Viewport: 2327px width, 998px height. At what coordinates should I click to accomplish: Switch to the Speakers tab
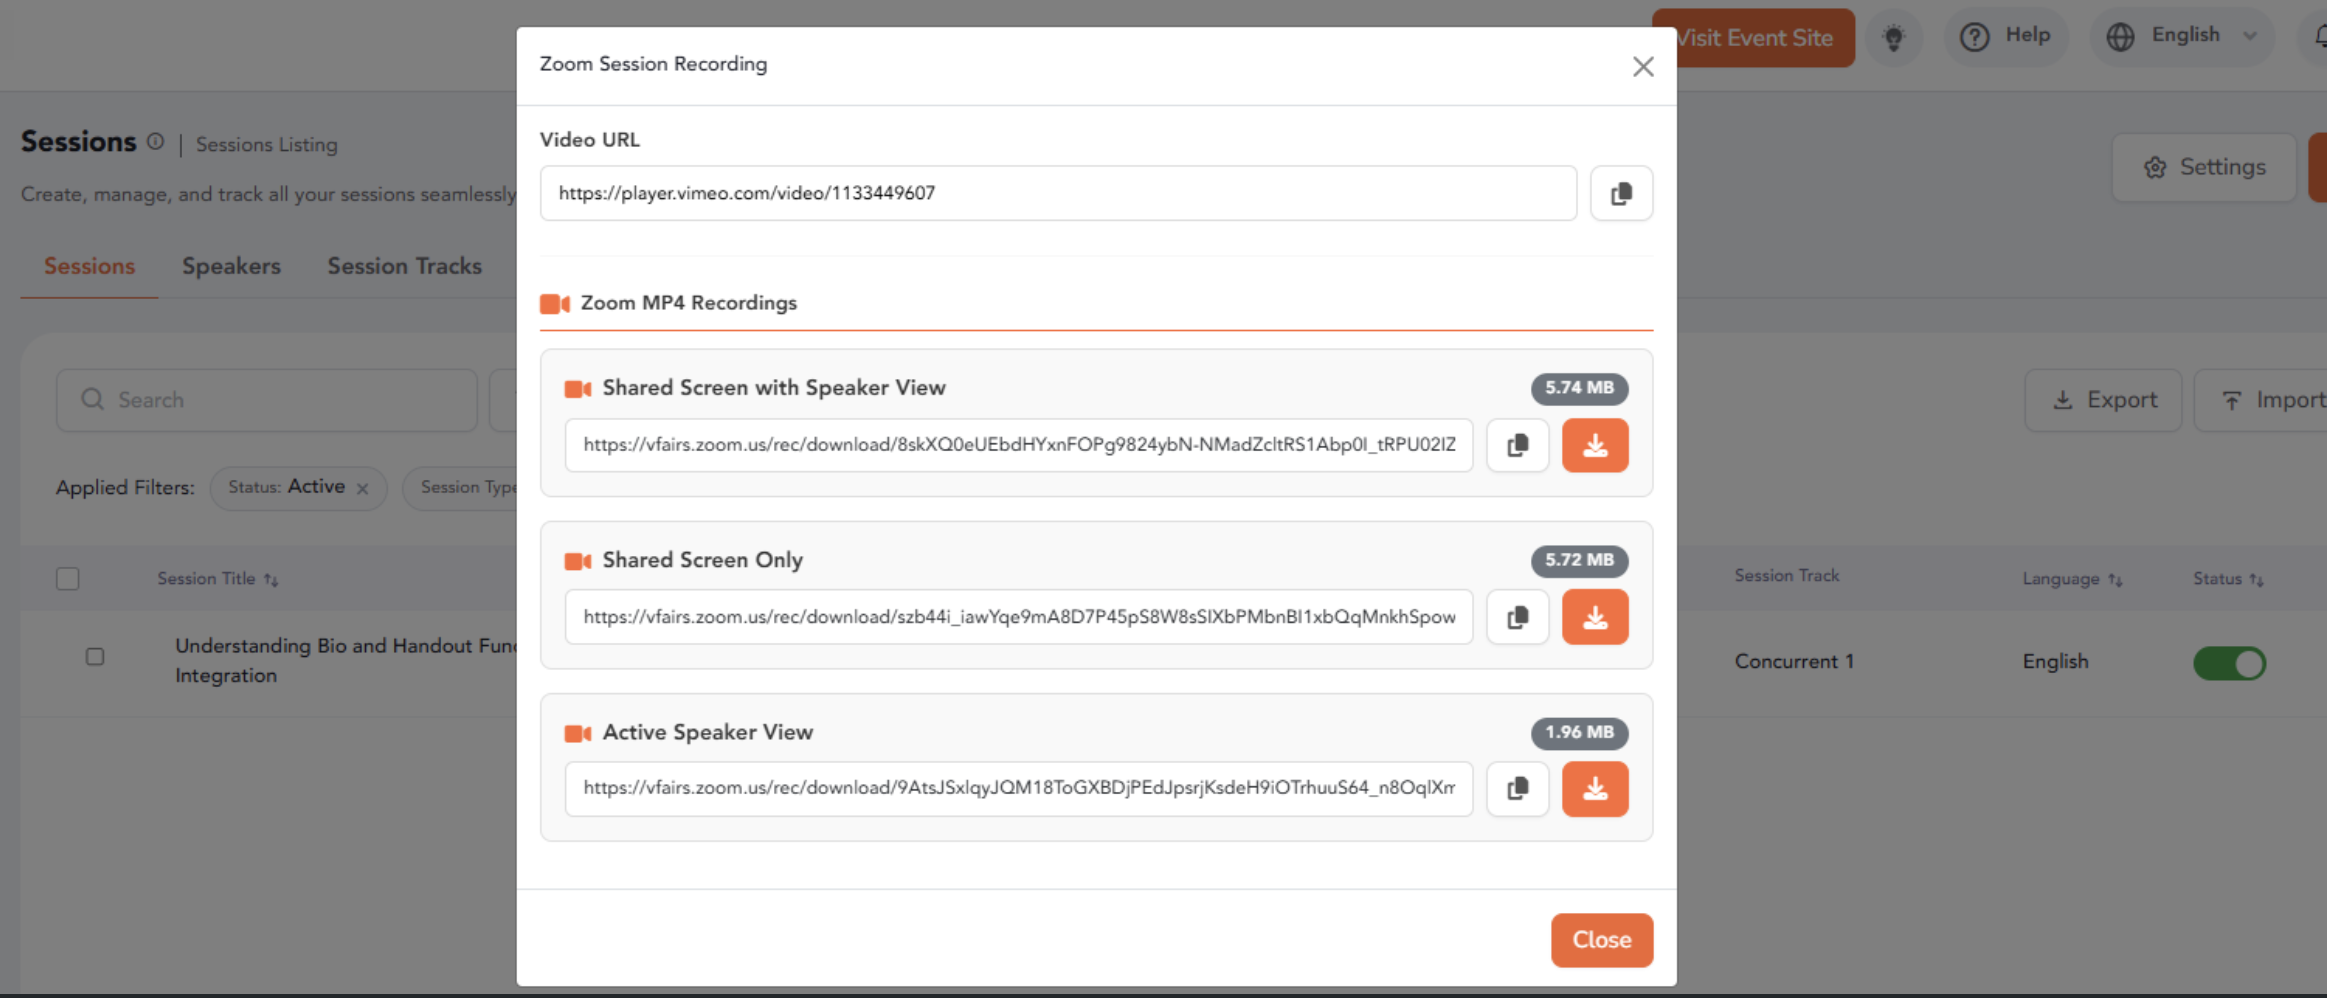point(231,266)
